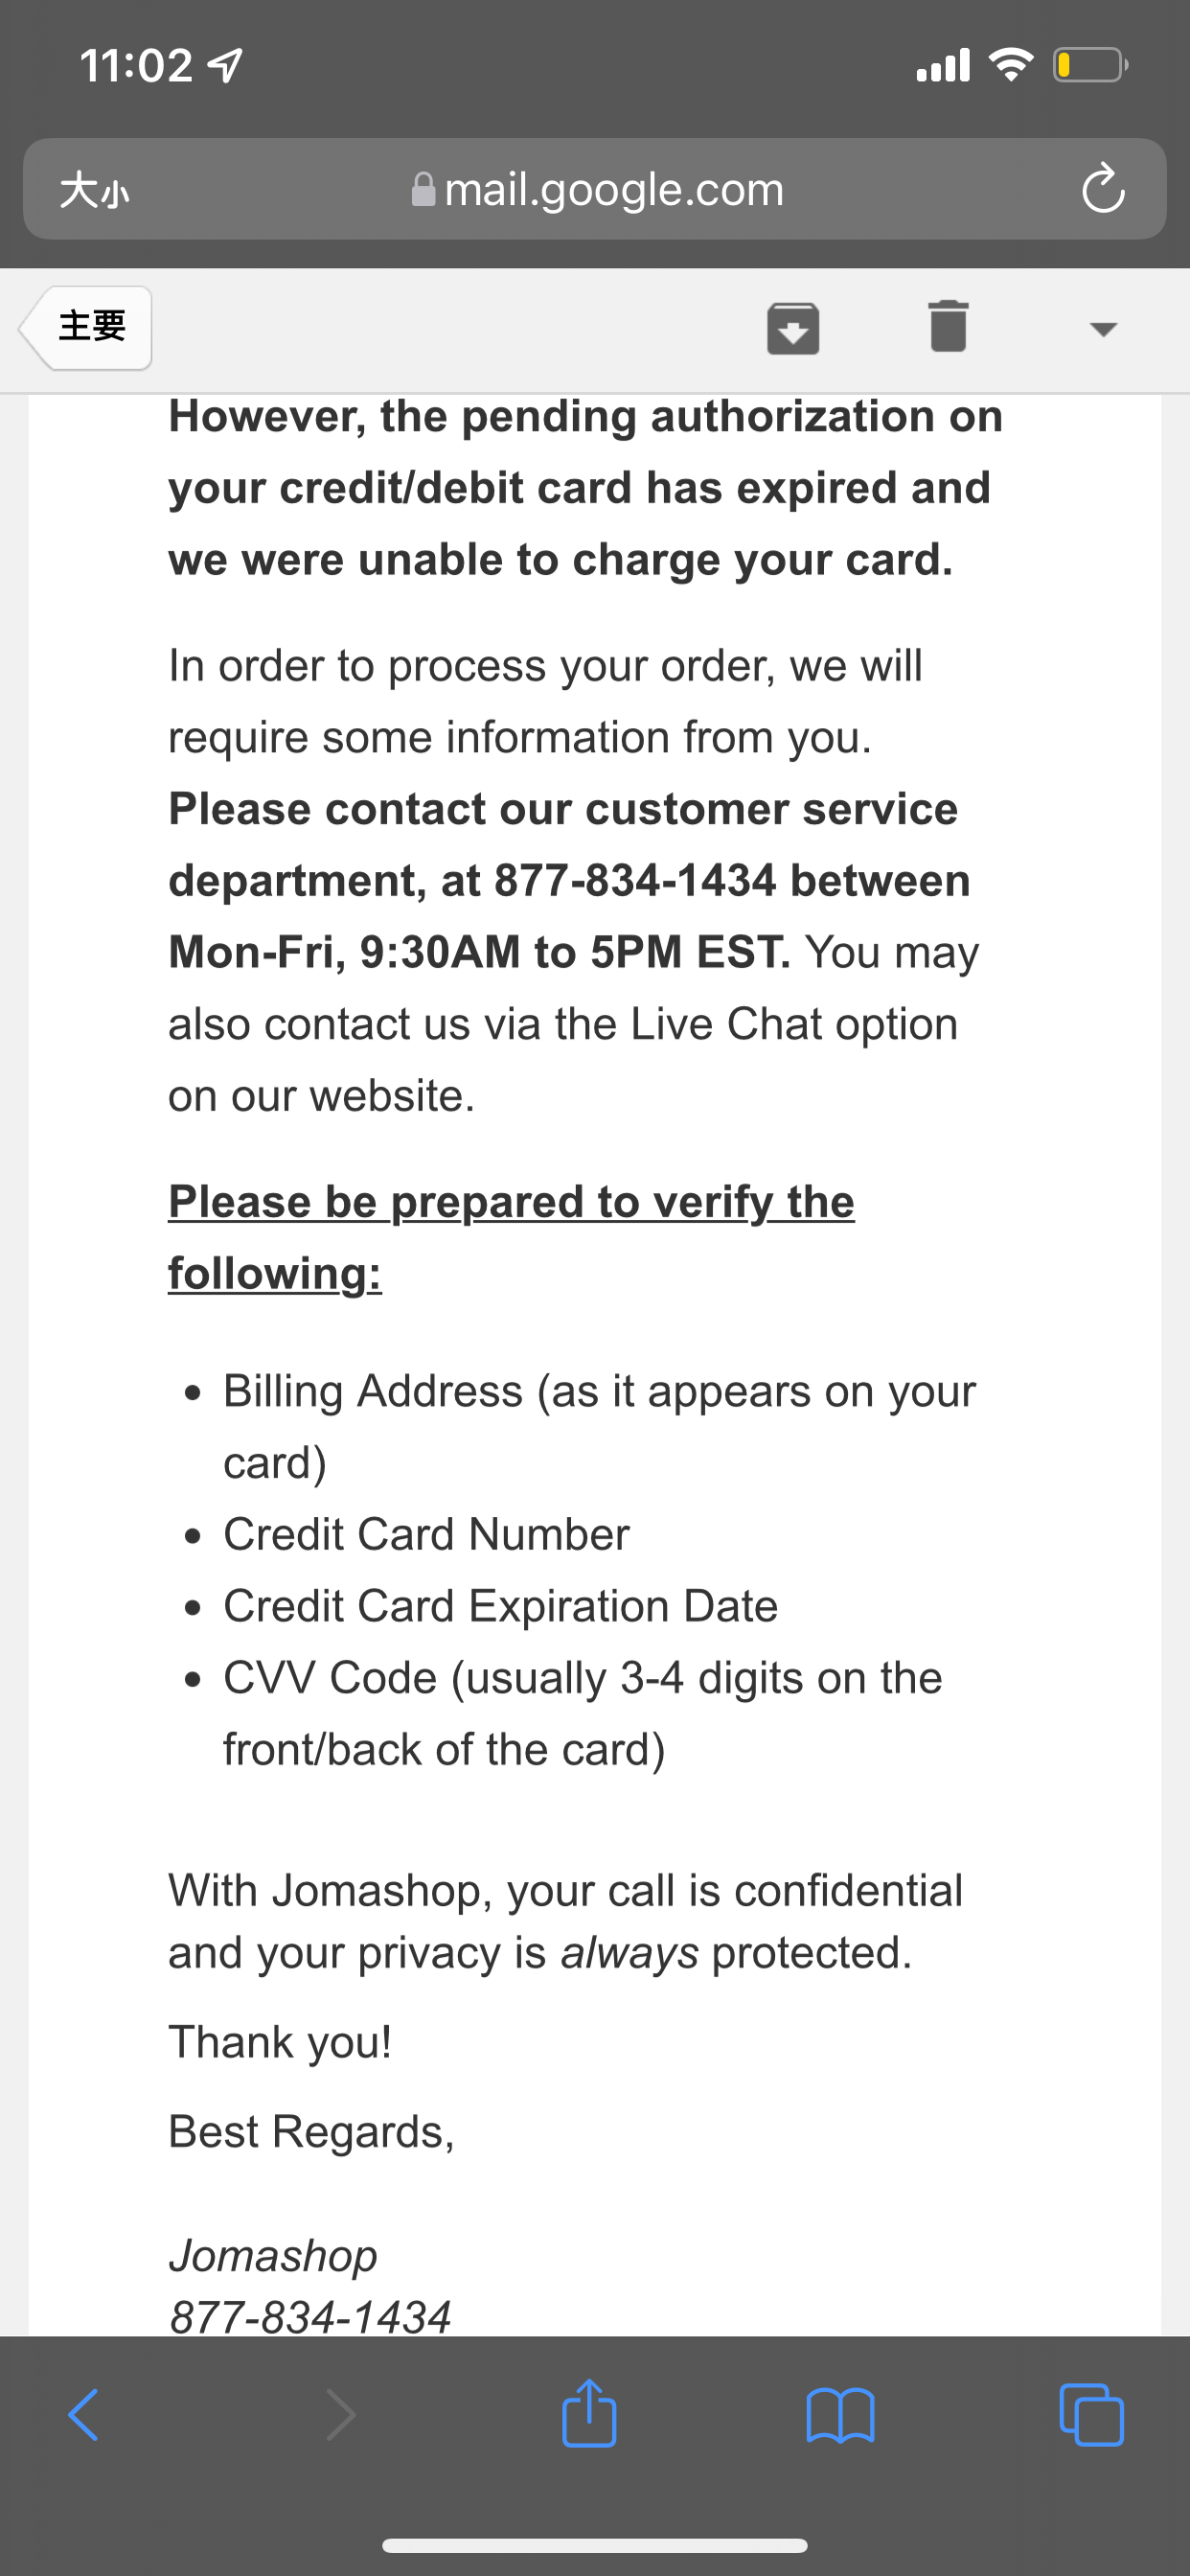Tap the lock icon in the address bar
Image resolution: width=1190 pixels, height=2576 pixels.
coord(423,189)
